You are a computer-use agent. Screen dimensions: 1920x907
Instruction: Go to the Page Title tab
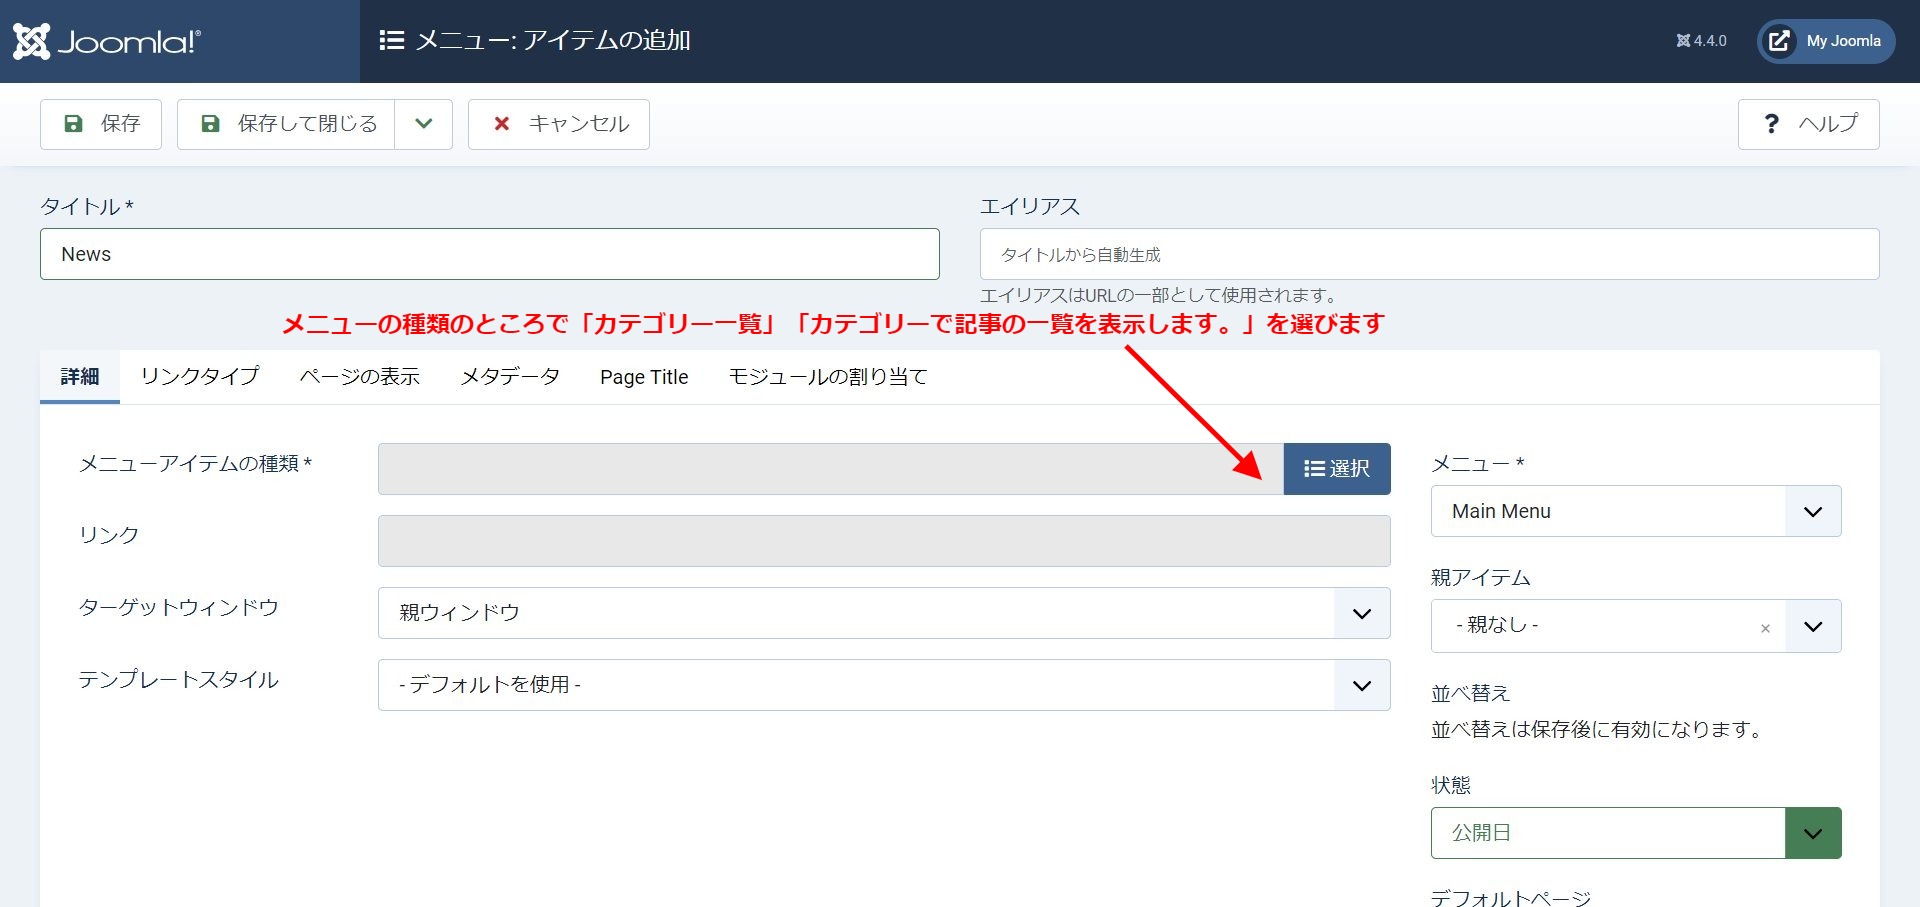pos(644,377)
